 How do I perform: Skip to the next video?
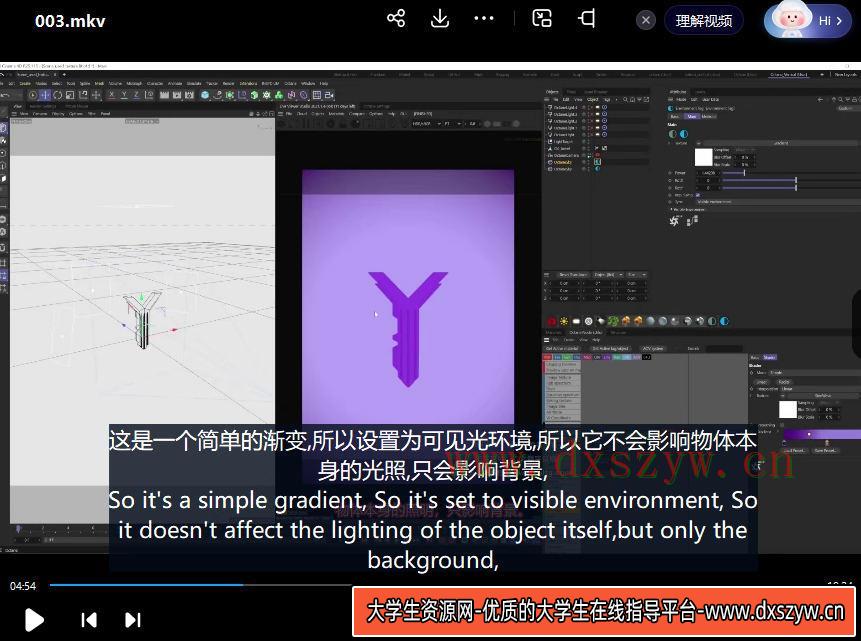[x=133, y=620]
